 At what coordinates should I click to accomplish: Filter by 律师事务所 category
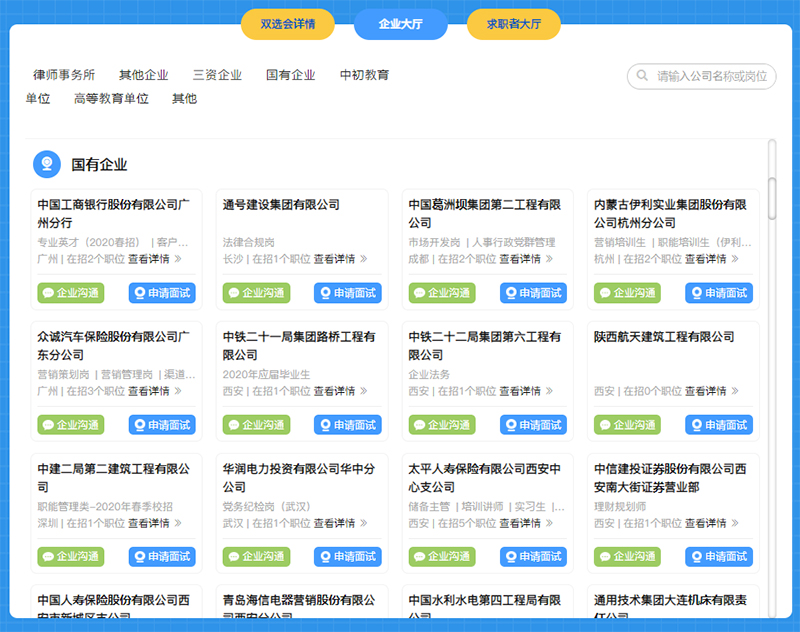64,75
